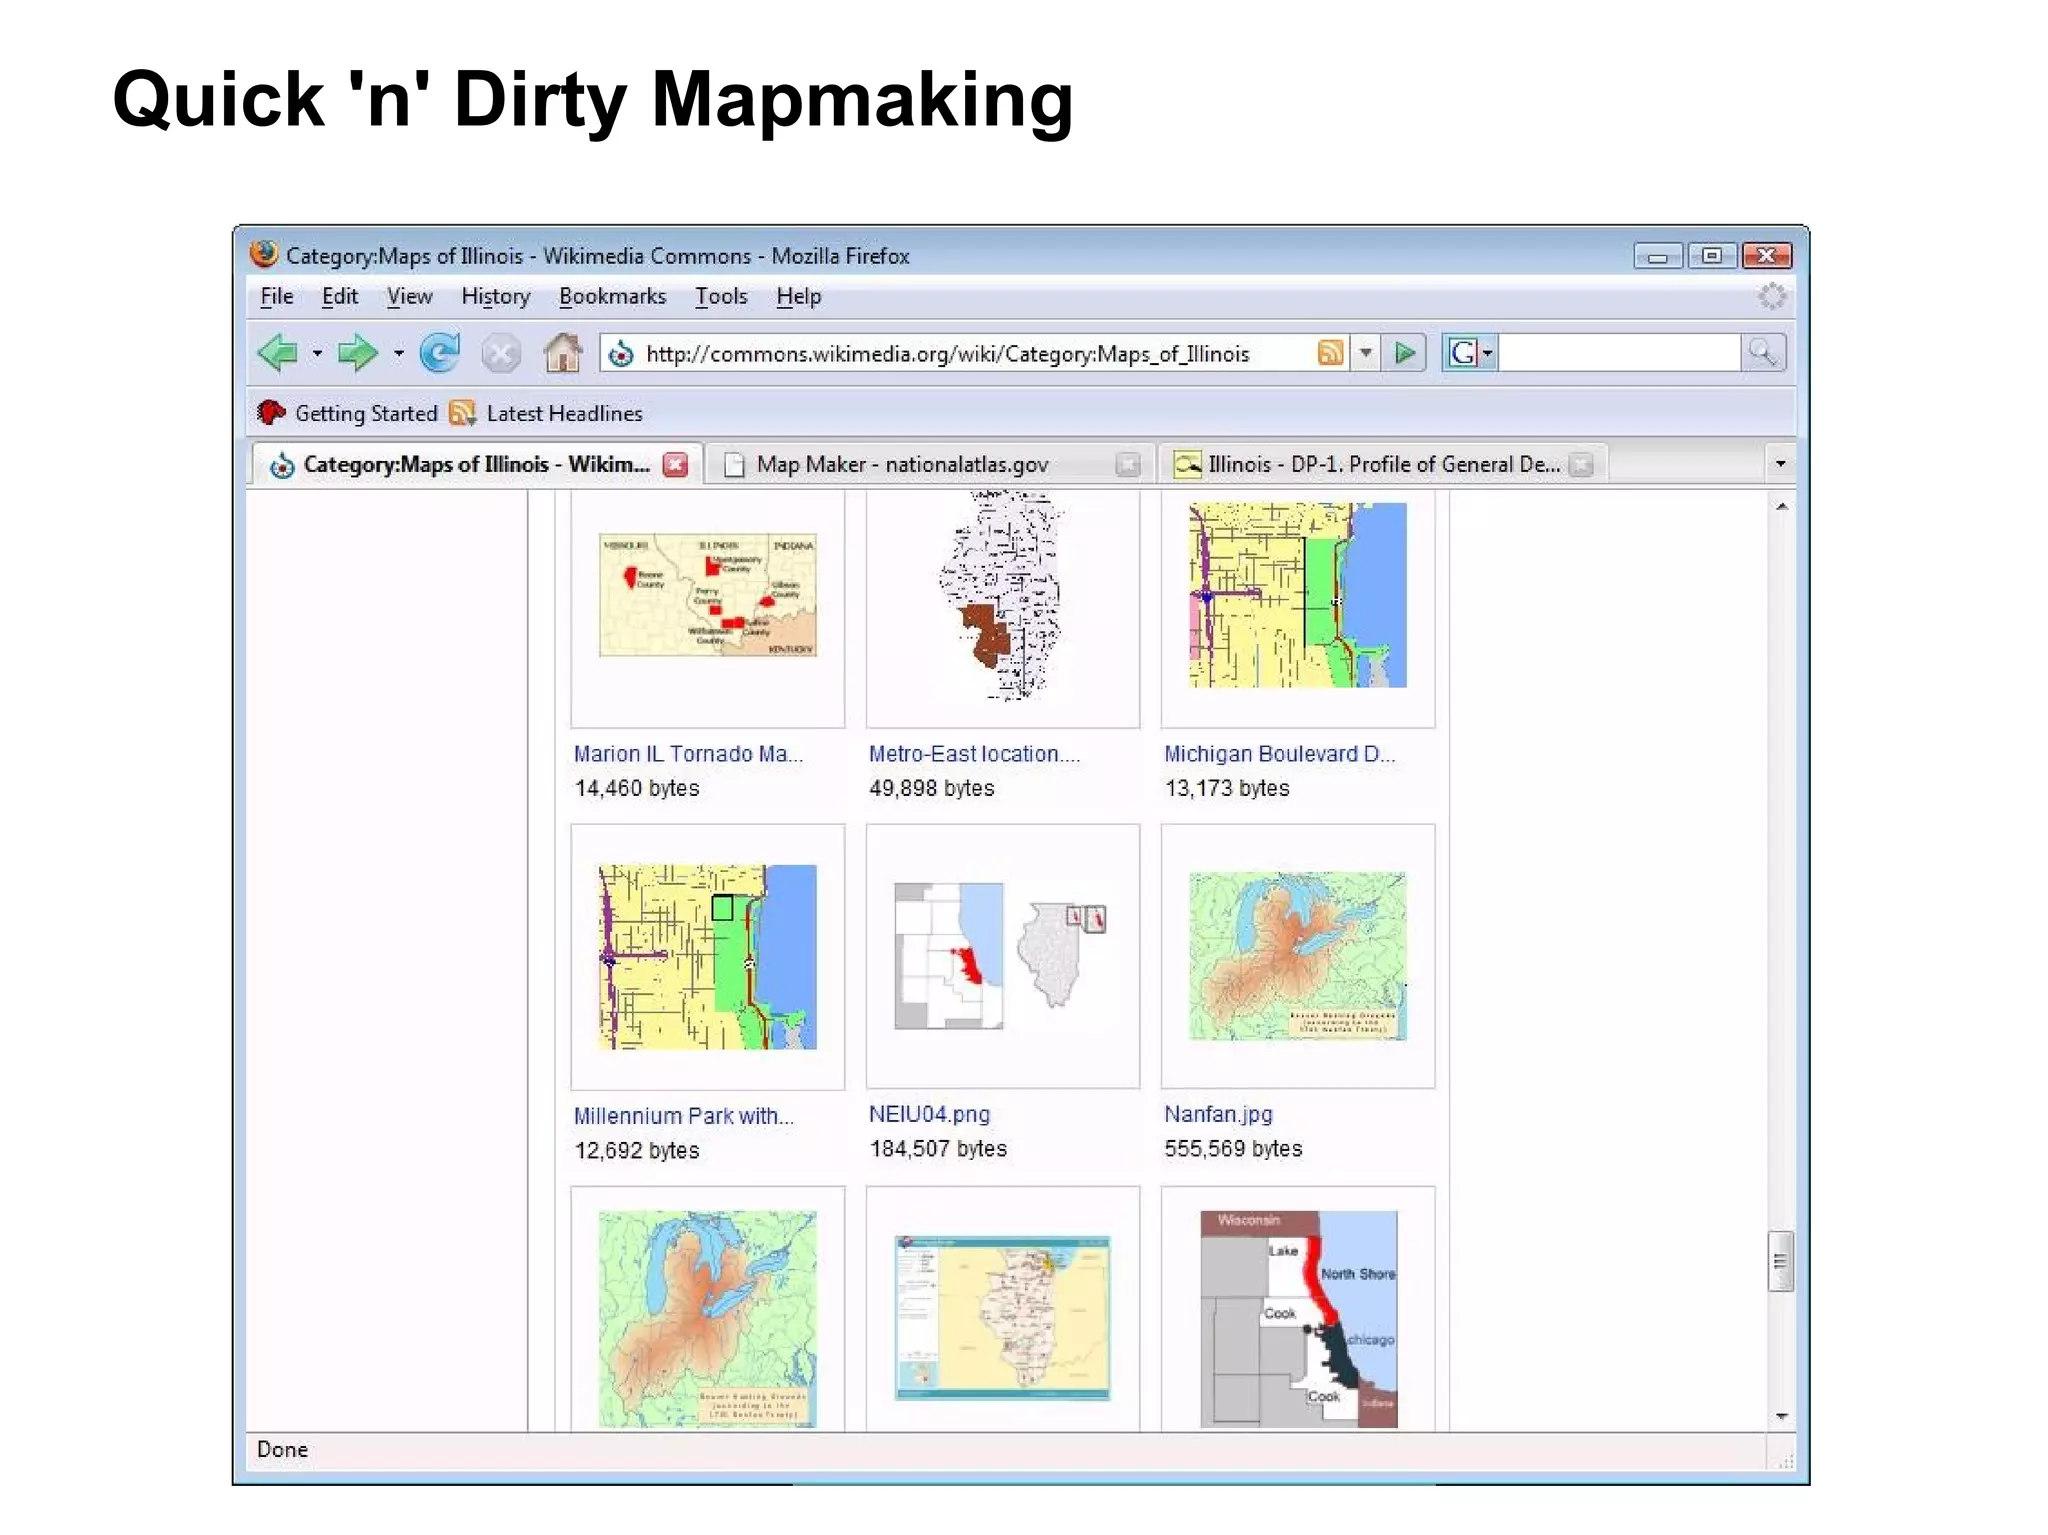Close the Category:Maps of Illinois tab with its red X
2048x1535 pixels.
pyautogui.click(x=676, y=464)
